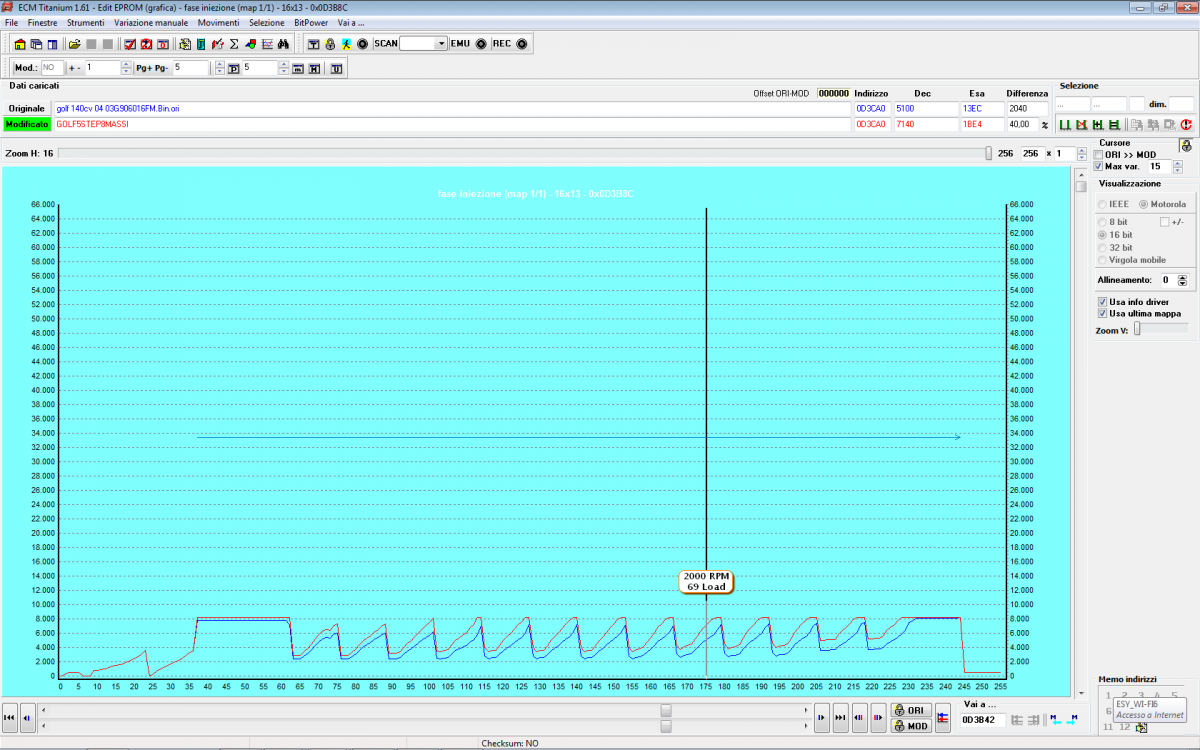
Task: Open the BitPower menu
Action: coord(311,22)
